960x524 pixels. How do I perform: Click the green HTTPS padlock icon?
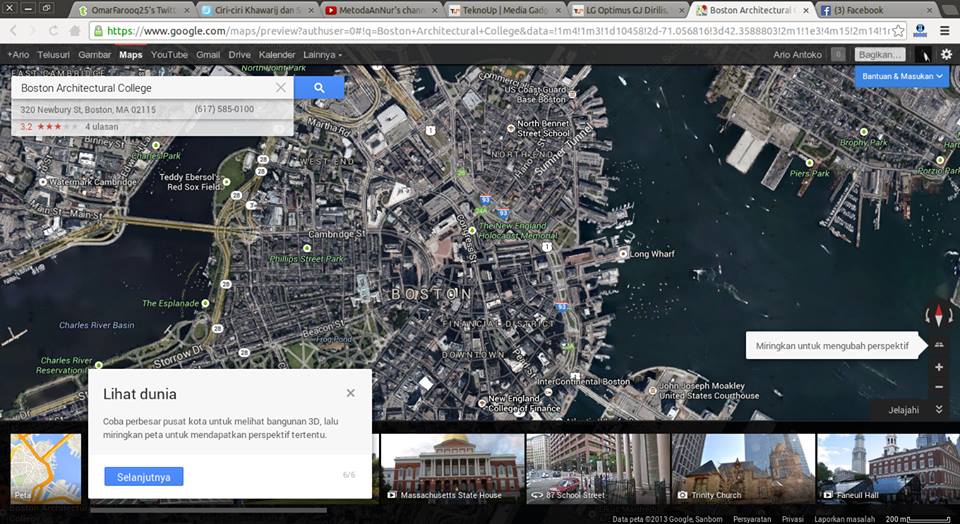98,31
